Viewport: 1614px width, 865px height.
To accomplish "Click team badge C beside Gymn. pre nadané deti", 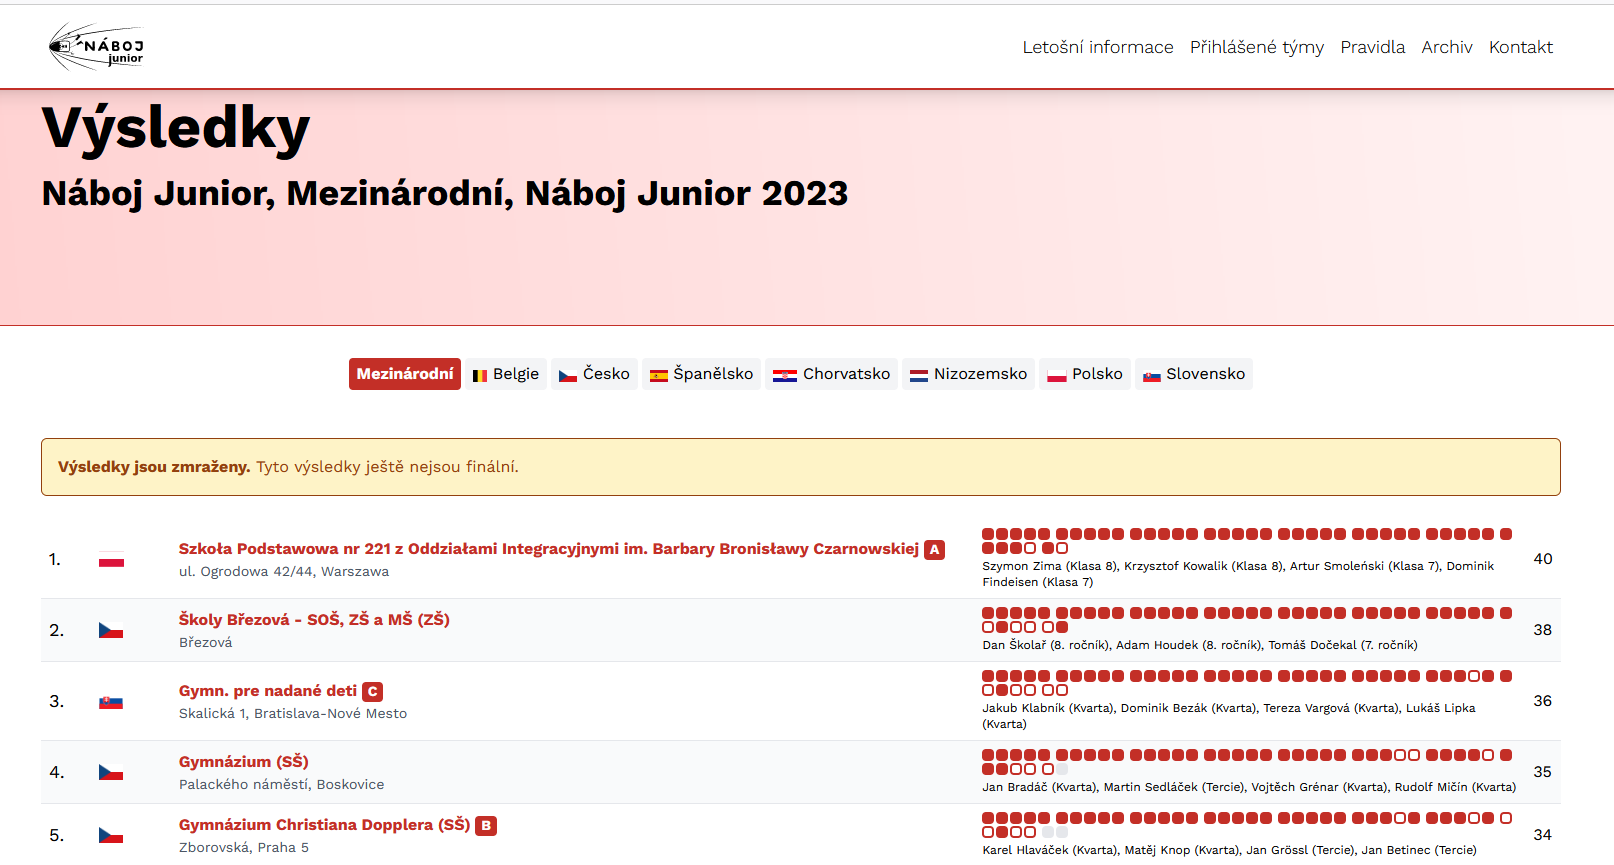I will click(x=372, y=692).
